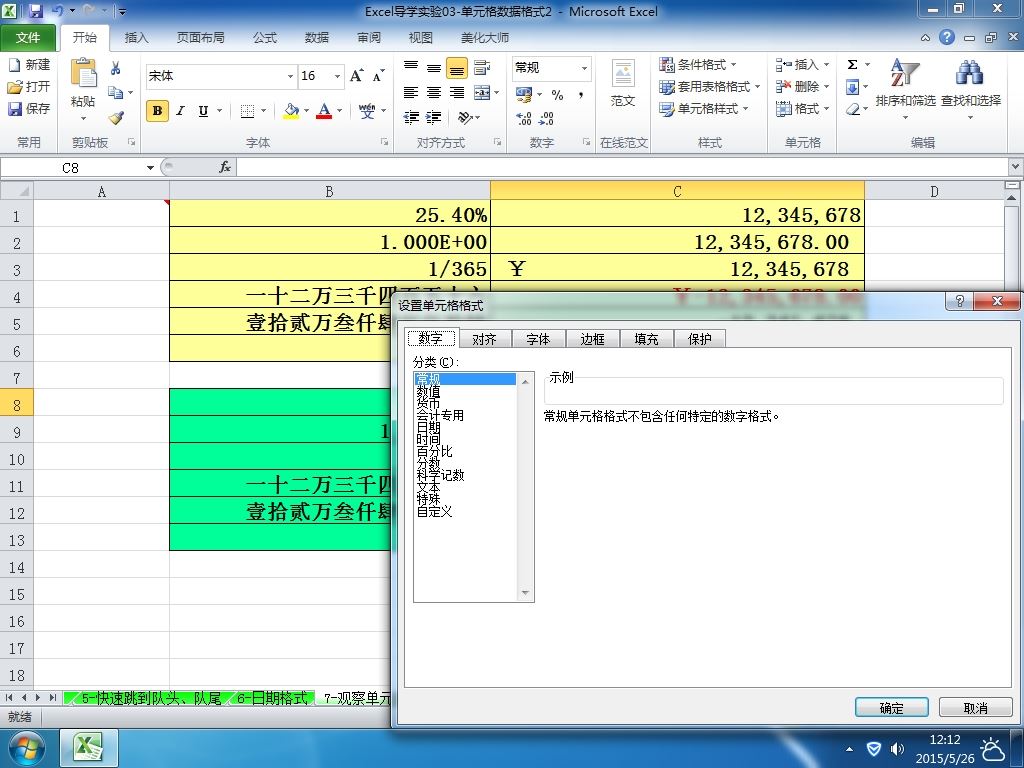Click Decrease Decimal icon
This screenshot has height=768, width=1024.
pyautogui.click(x=546, y=118)
